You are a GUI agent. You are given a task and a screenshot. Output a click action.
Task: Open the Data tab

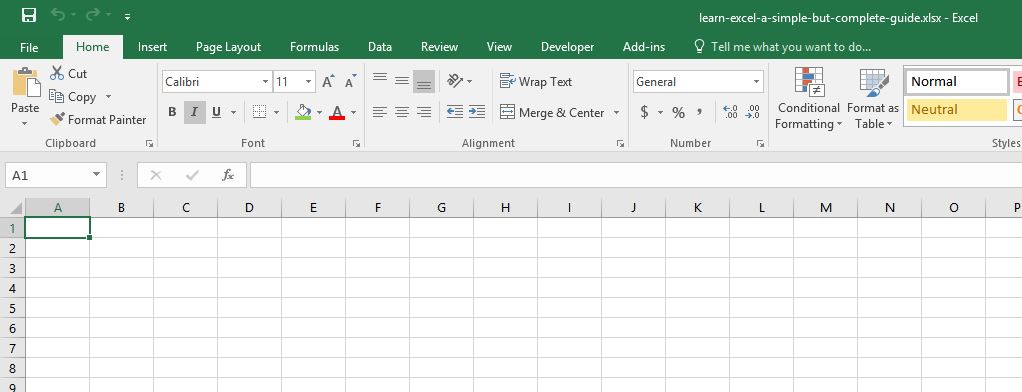pos(380,47)
